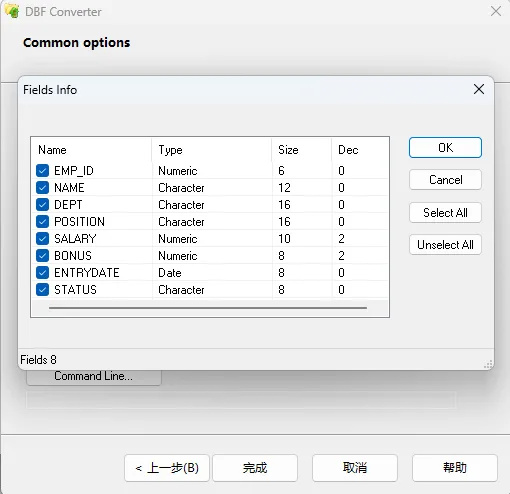Click size value 12 of NAME
510x494 pixels.
(x=284, y=188)
